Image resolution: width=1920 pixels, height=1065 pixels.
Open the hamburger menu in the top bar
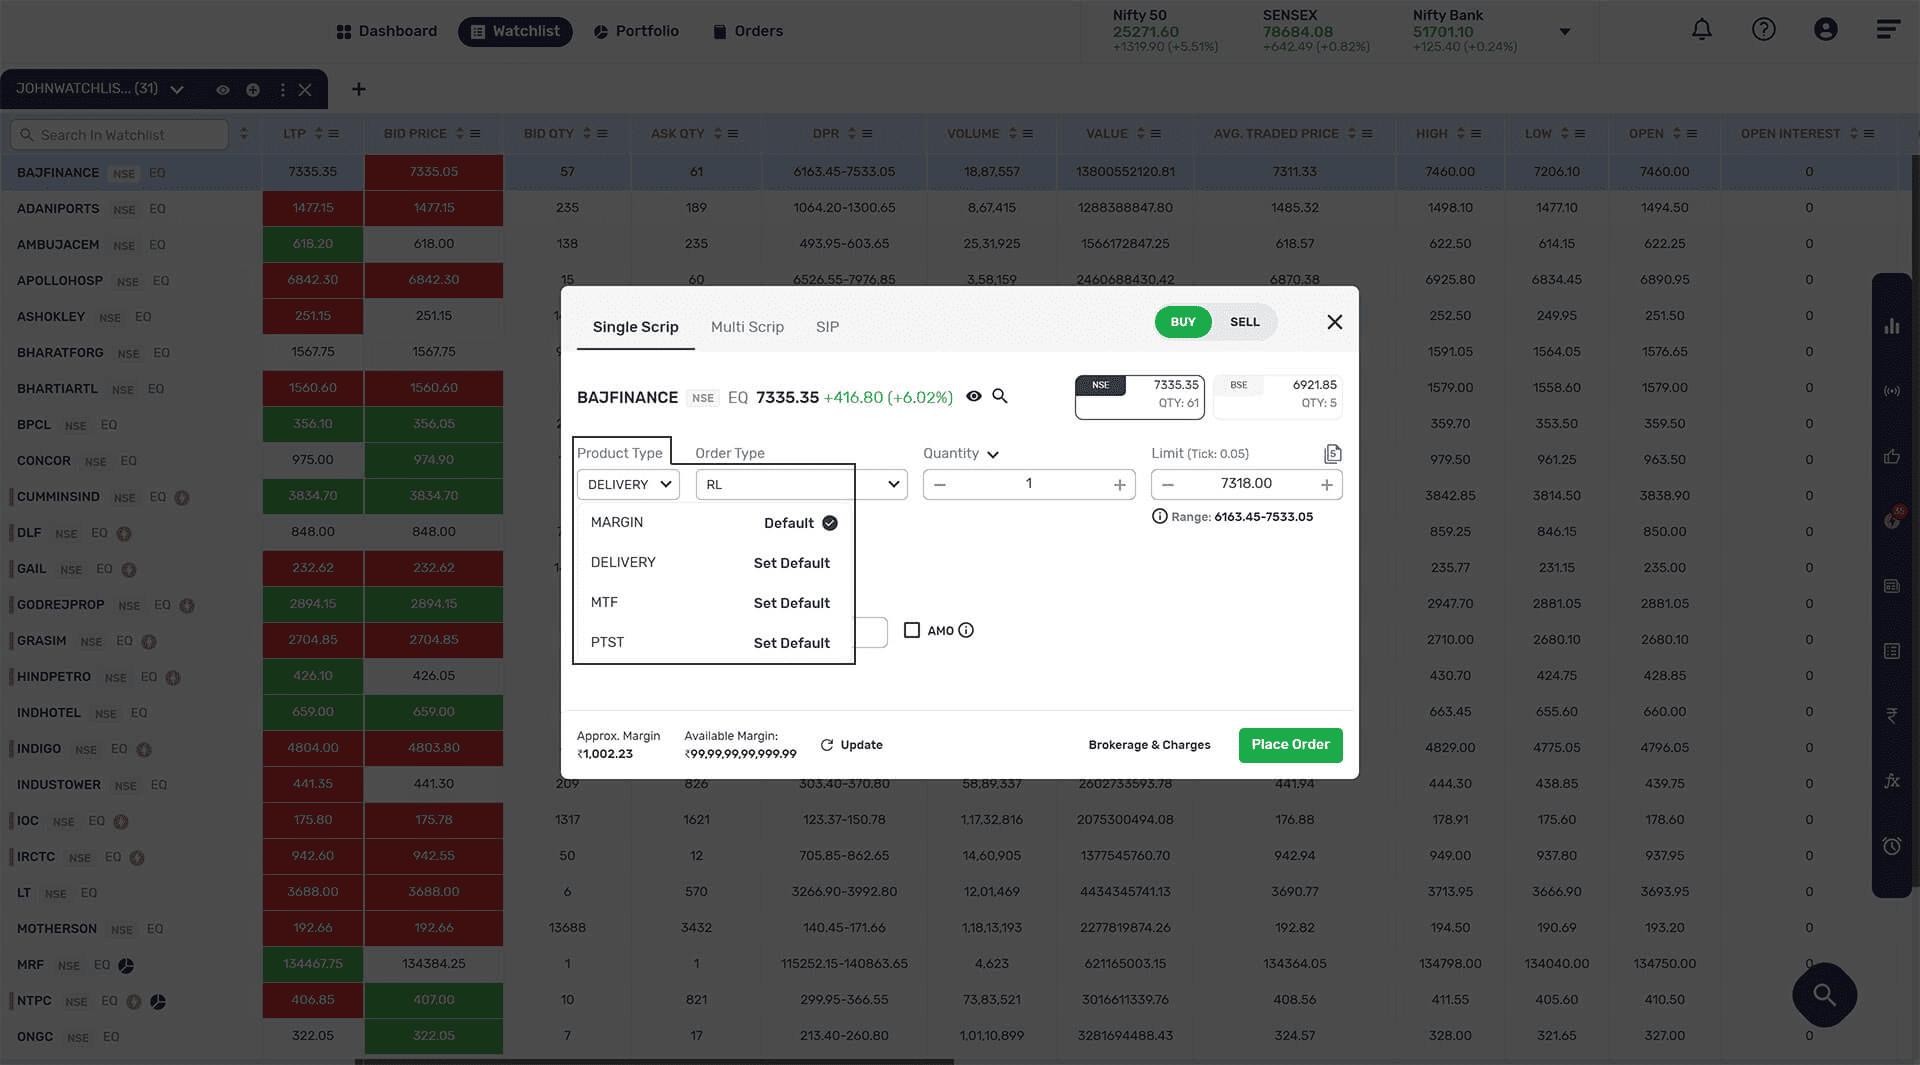[1887, 30]
